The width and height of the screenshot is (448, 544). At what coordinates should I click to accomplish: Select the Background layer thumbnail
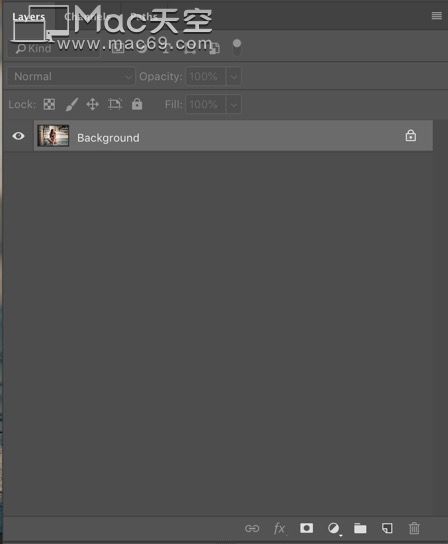point(53,136)
